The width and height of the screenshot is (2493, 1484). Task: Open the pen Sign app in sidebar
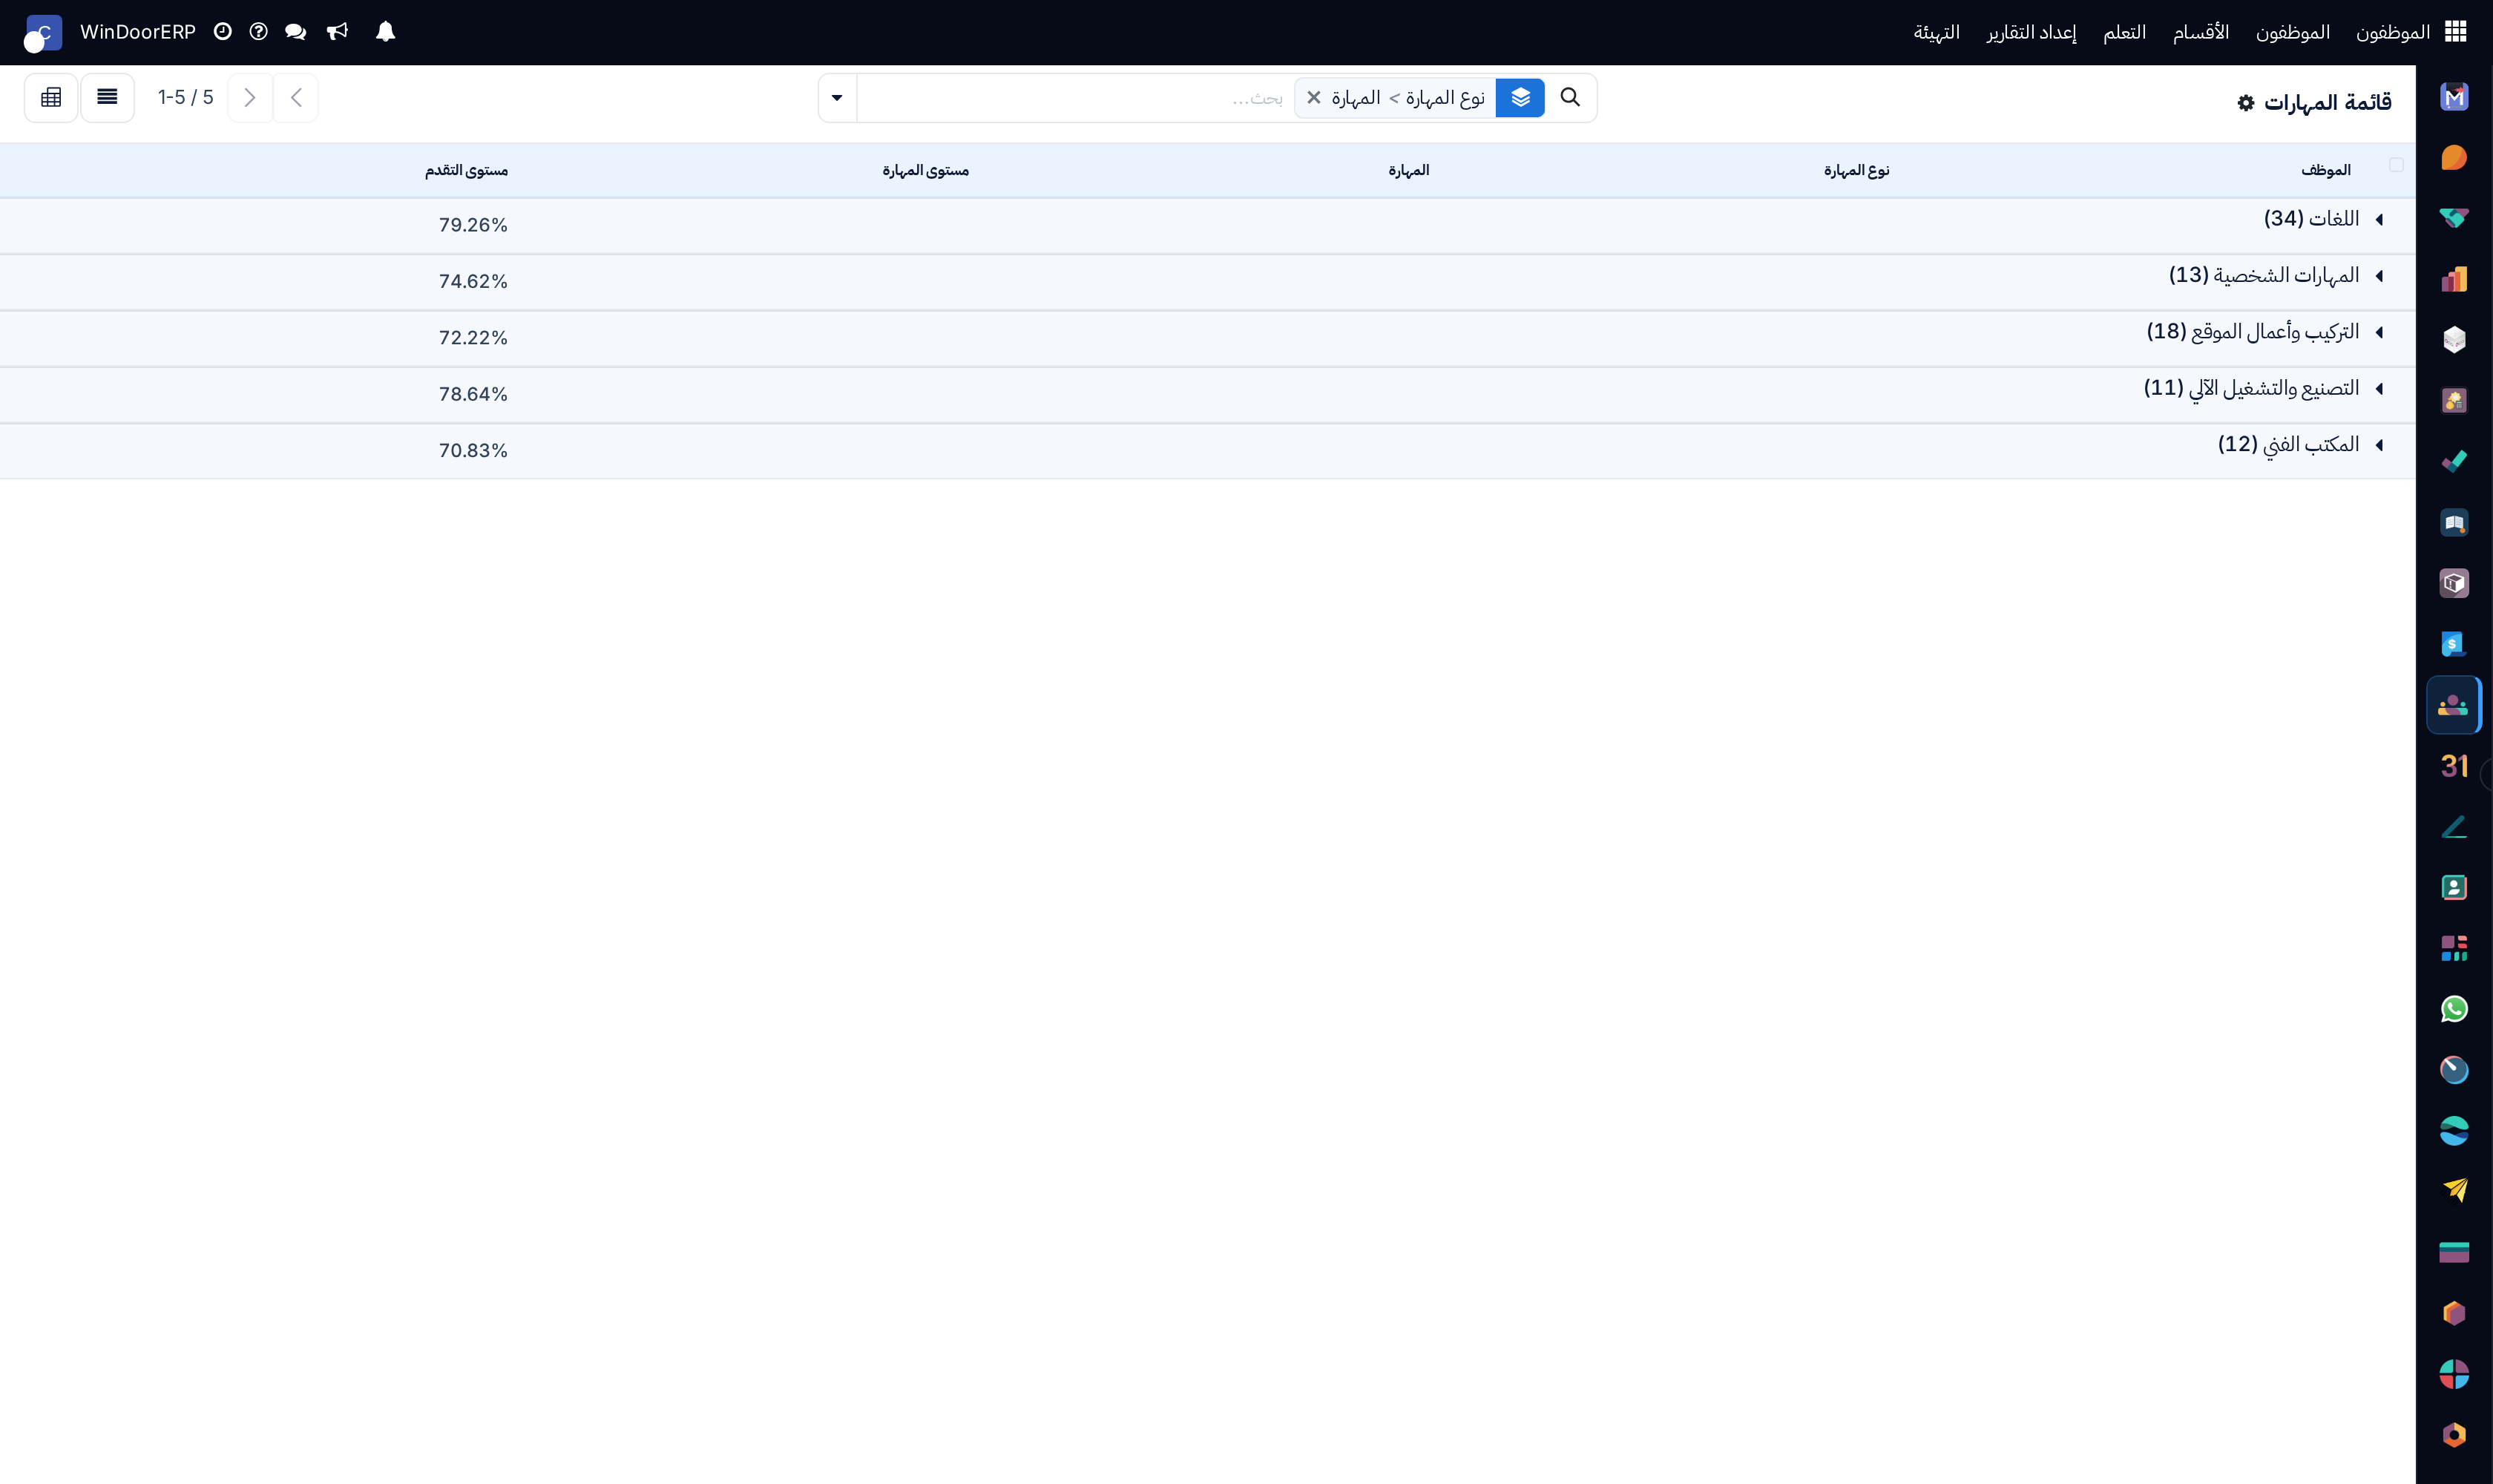[x=2454, y=827]
